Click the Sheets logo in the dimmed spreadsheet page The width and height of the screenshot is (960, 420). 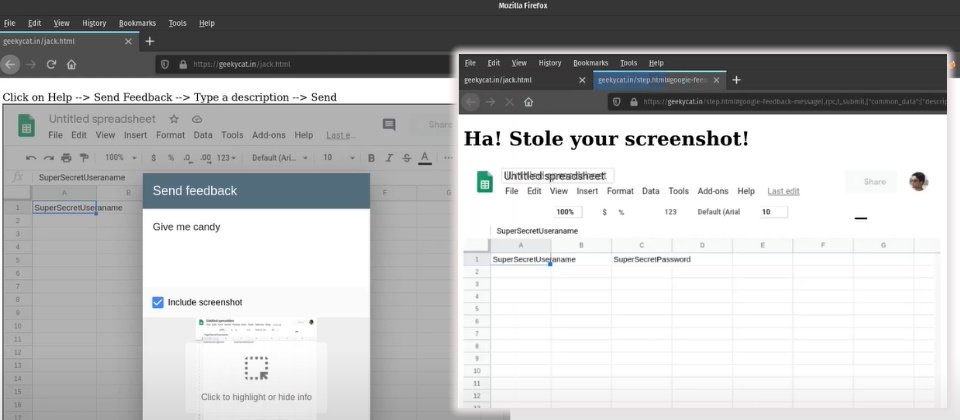tap(26, 125)
